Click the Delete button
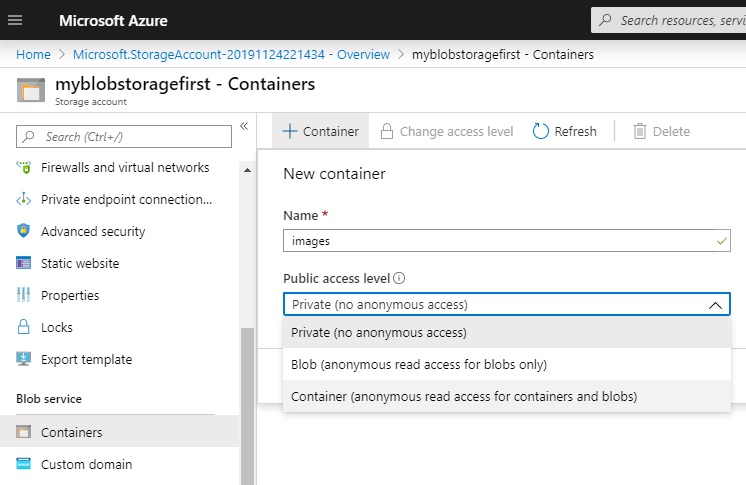Screen dimensions: 746x485 pos(661,131)
